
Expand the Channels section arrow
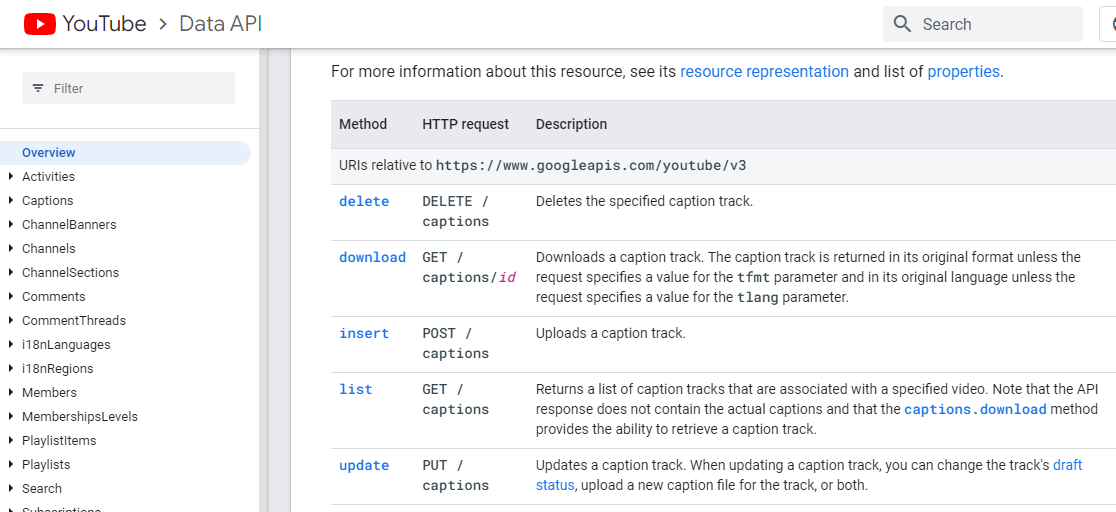[x=11, y=249]
